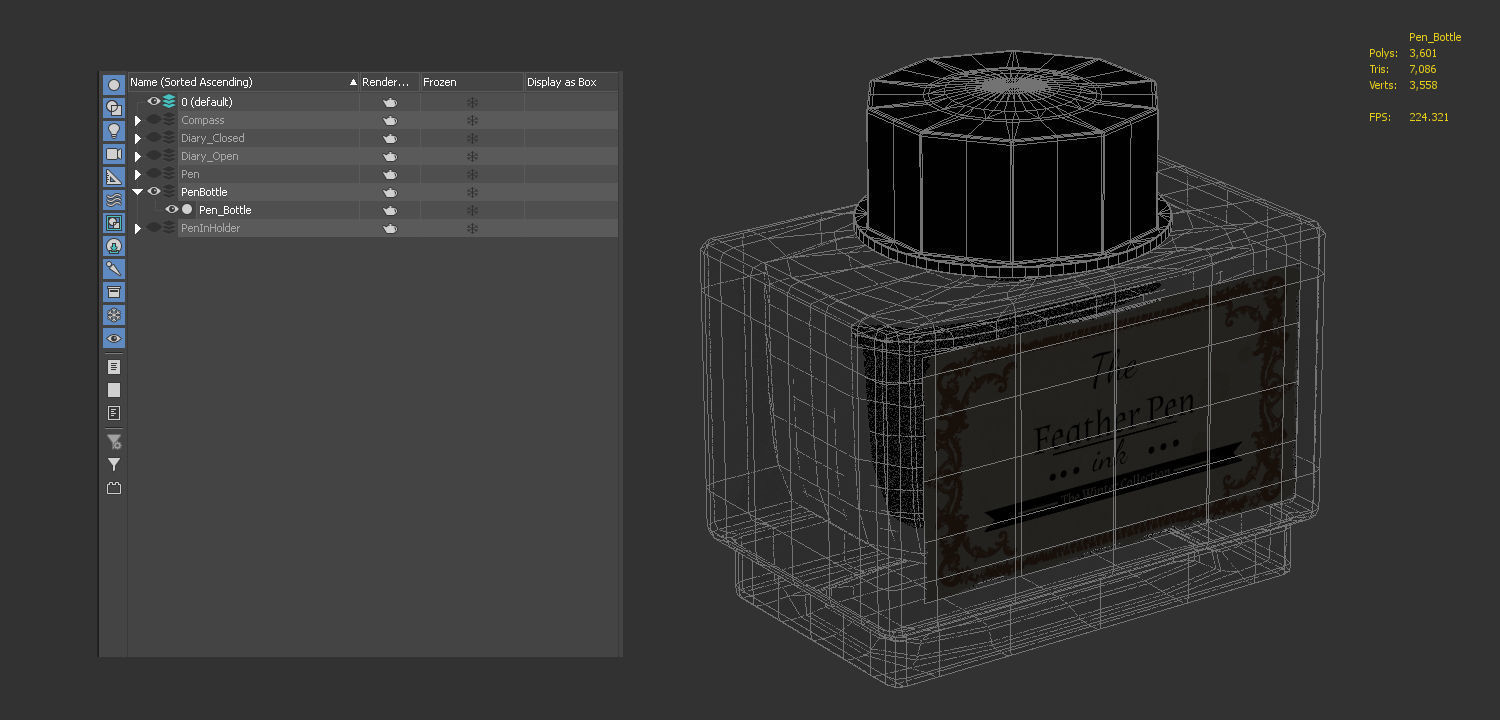Select the PenBottle layer name
The width and height of the screenshot is (1500, 720).
click(204, 192)
